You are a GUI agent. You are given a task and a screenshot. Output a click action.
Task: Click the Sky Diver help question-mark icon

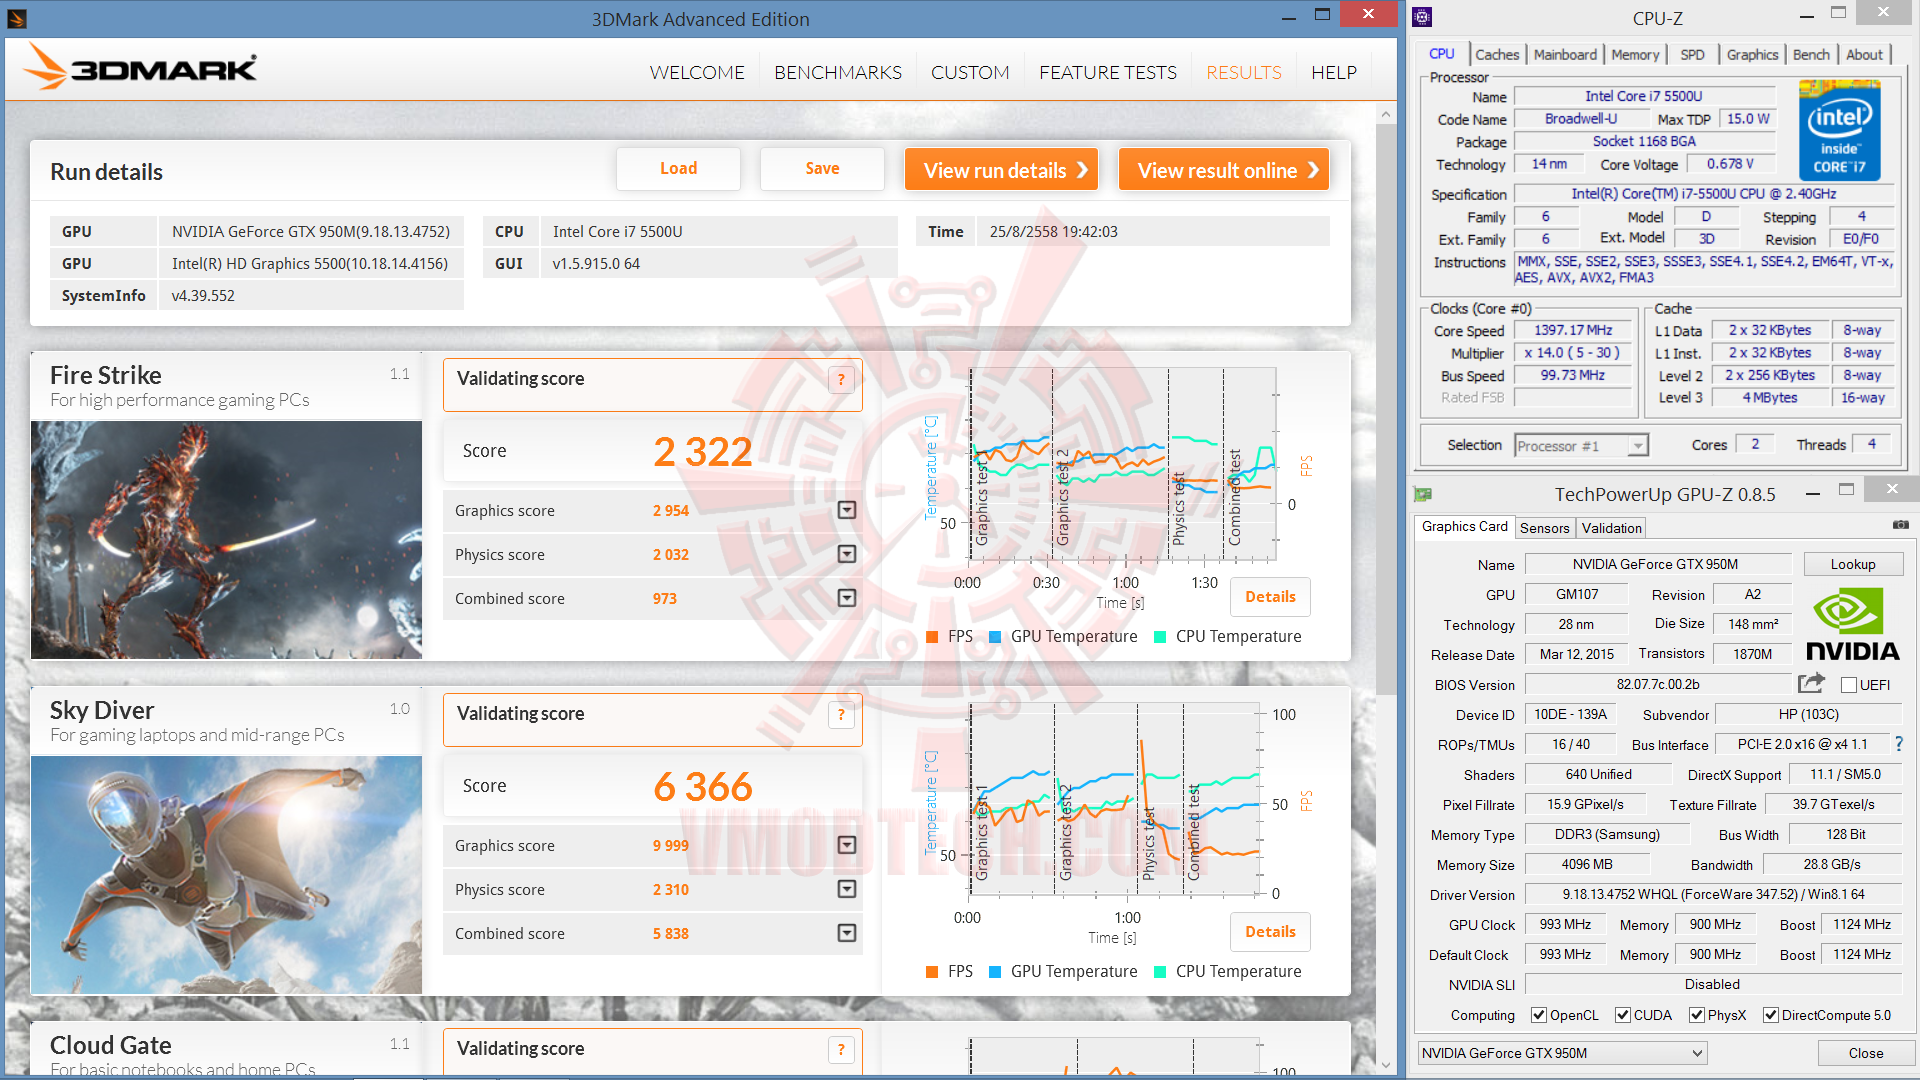pyautogui.click(x=841, y=715)
